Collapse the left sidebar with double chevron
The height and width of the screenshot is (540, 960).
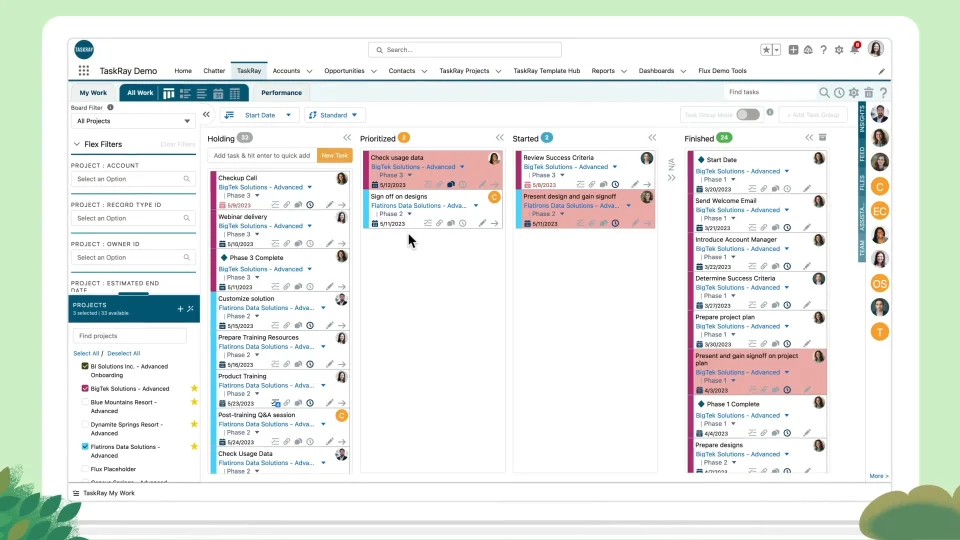(206, 114)
